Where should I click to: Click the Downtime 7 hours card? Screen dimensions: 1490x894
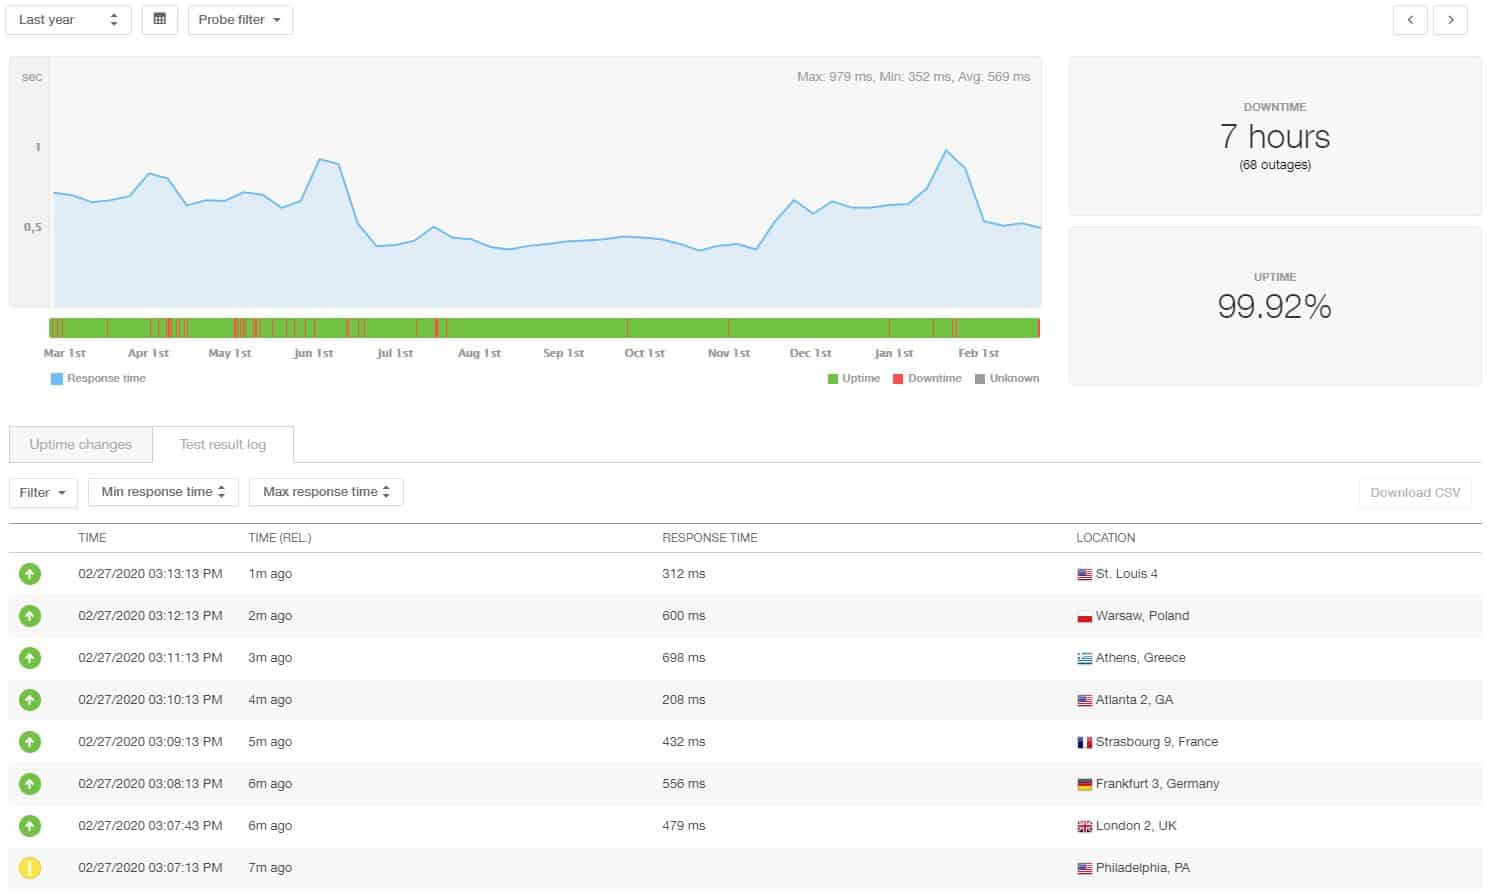(x=1275, y=136)
